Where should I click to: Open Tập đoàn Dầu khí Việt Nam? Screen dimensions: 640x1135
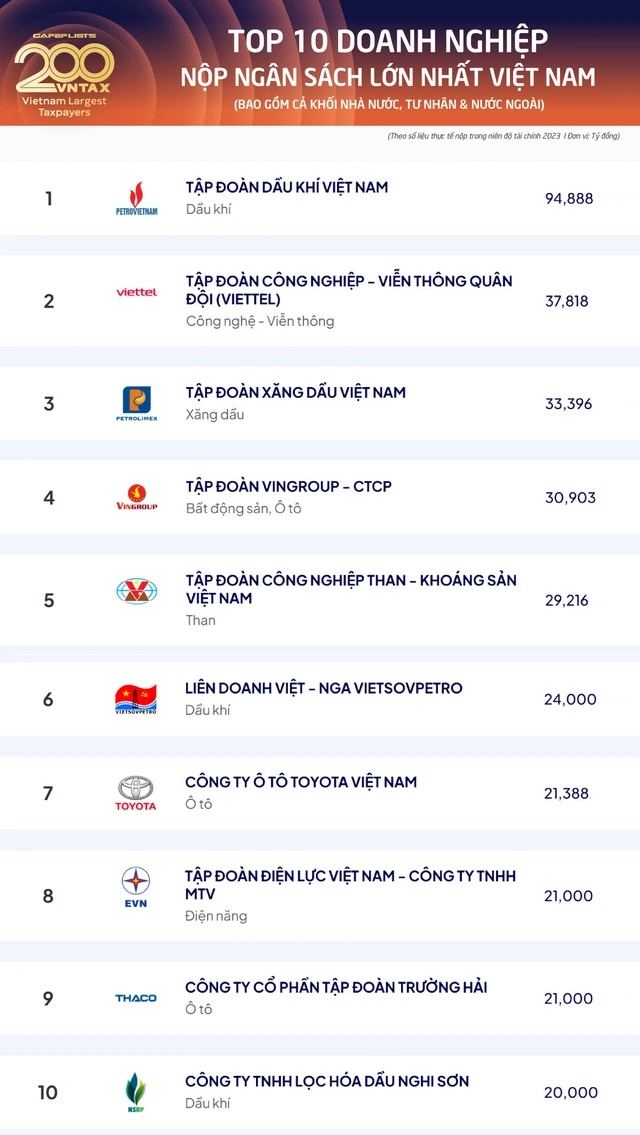click(287, 187)
